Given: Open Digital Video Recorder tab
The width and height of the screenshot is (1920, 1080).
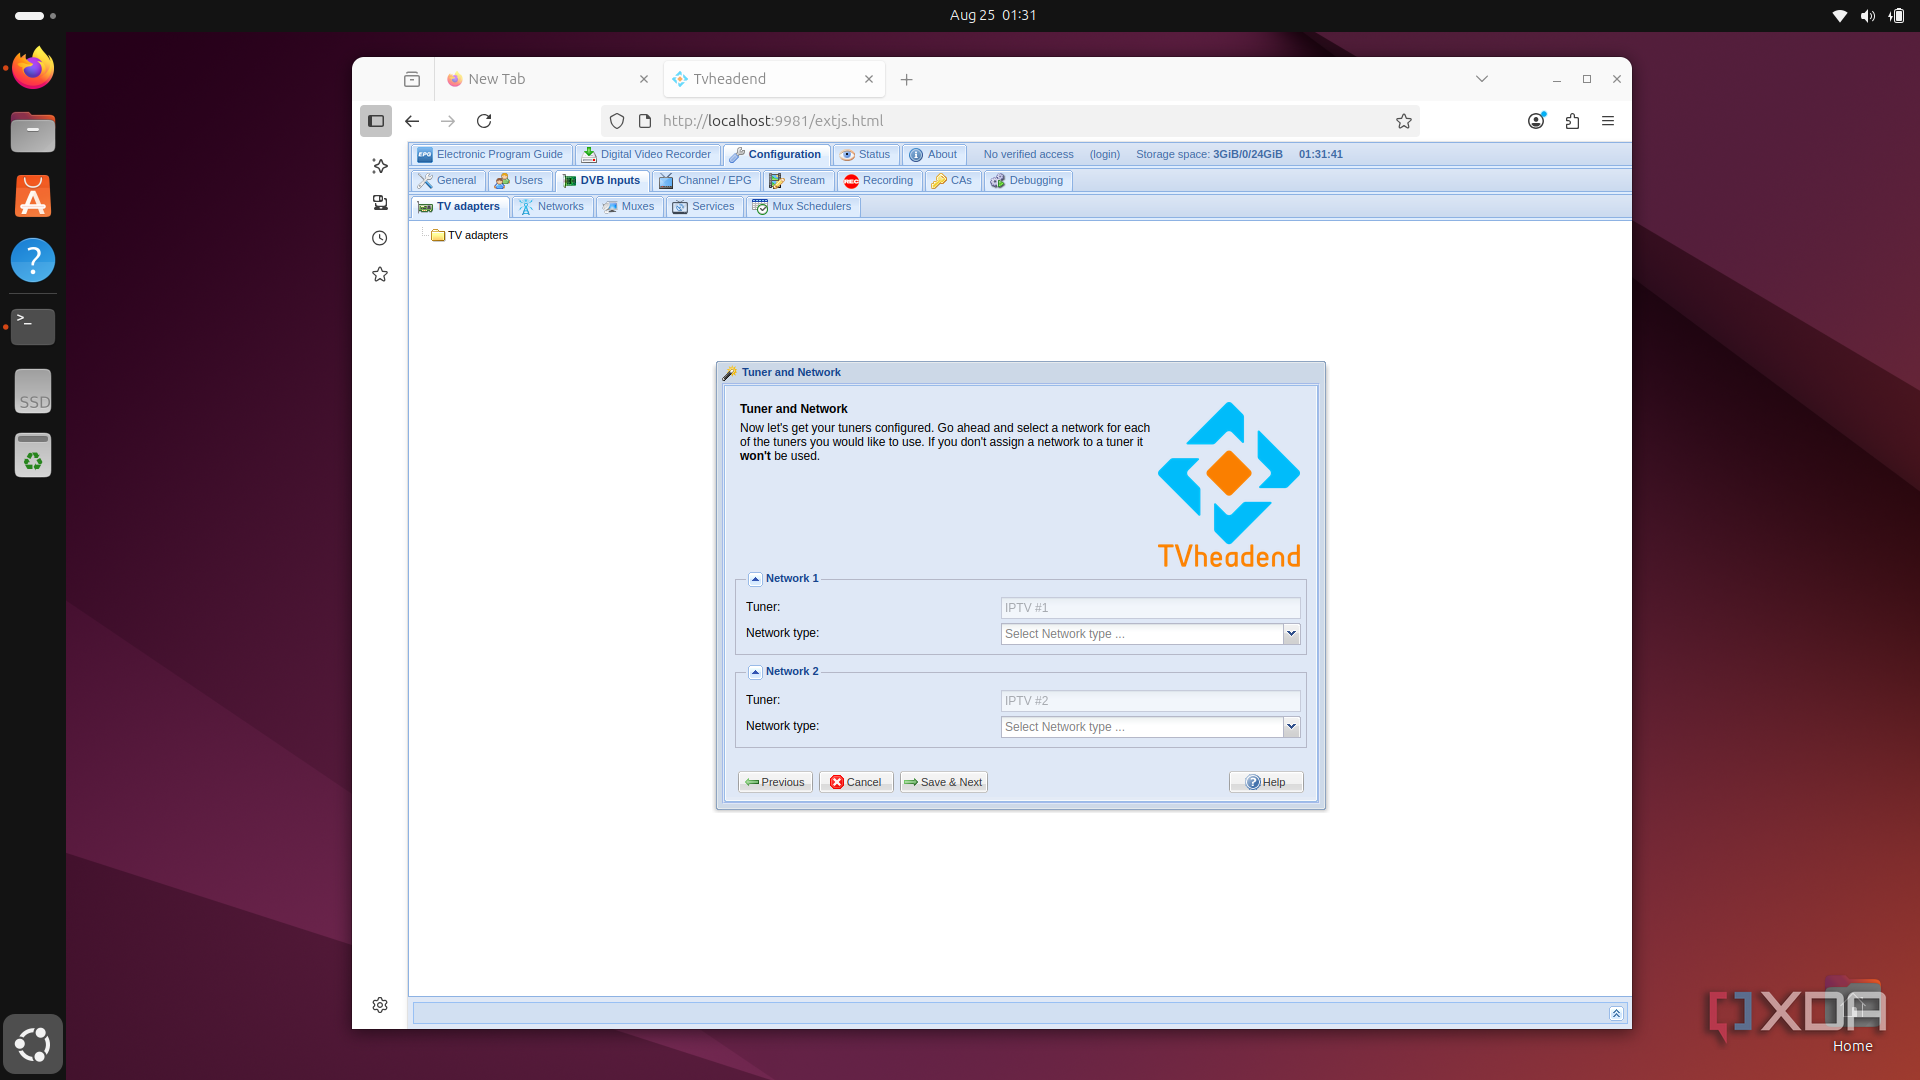Looking at the screenshot, I should click(647, 154).
